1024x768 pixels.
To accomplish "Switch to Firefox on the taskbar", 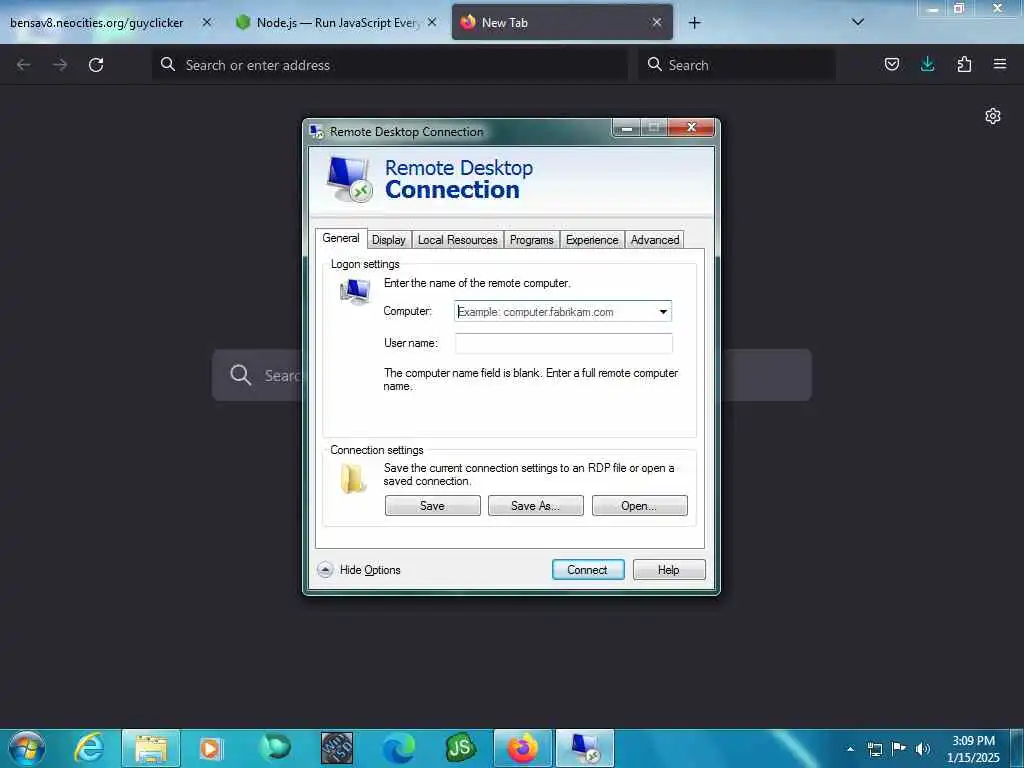I will tap(522, 748).
